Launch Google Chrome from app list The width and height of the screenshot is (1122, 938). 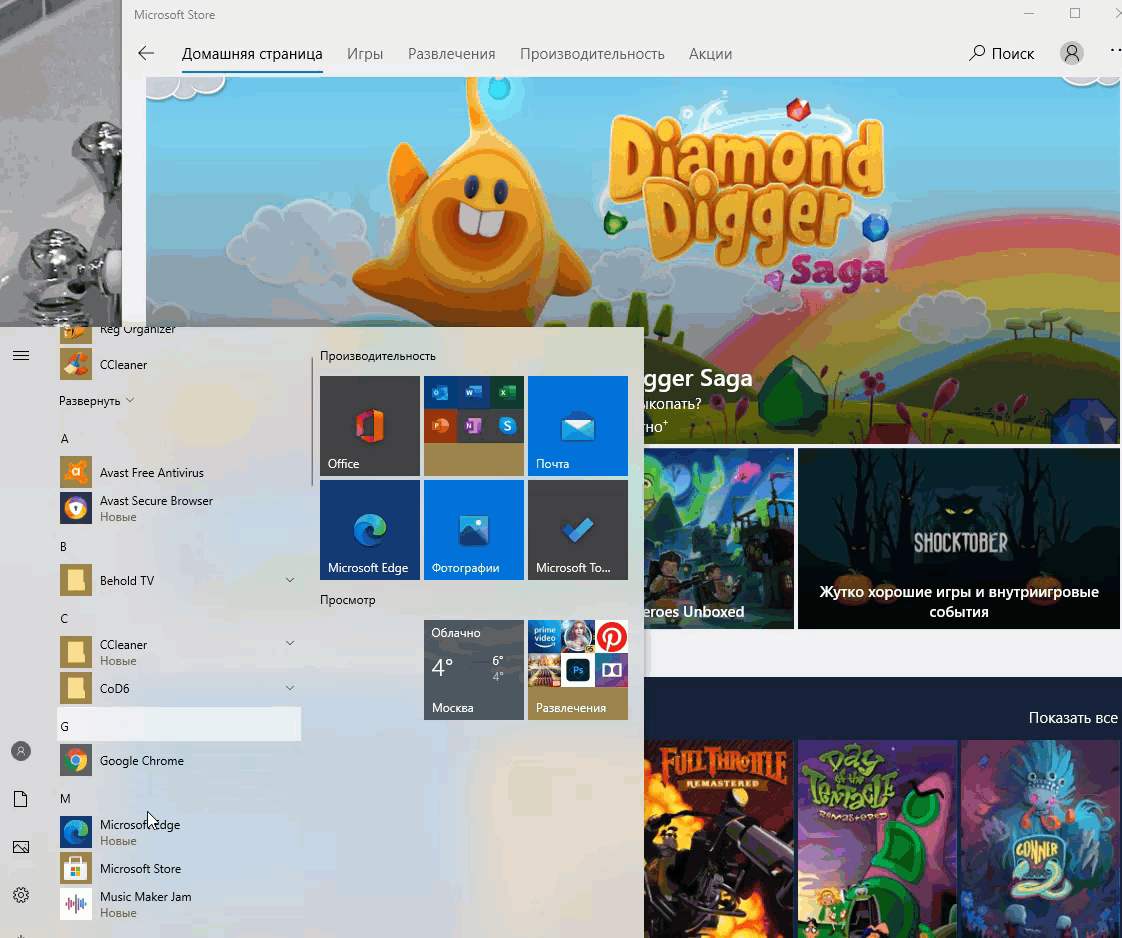[x=179, y=761]
